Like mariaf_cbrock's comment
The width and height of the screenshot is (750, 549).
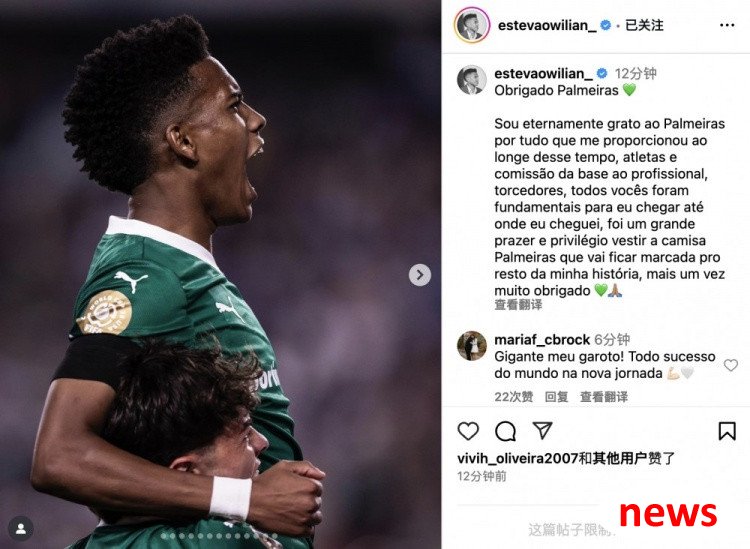[730, 365]
